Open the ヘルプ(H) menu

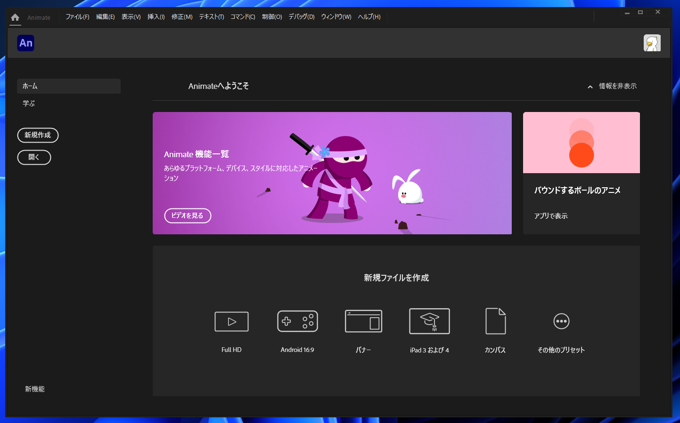point(369,17)
